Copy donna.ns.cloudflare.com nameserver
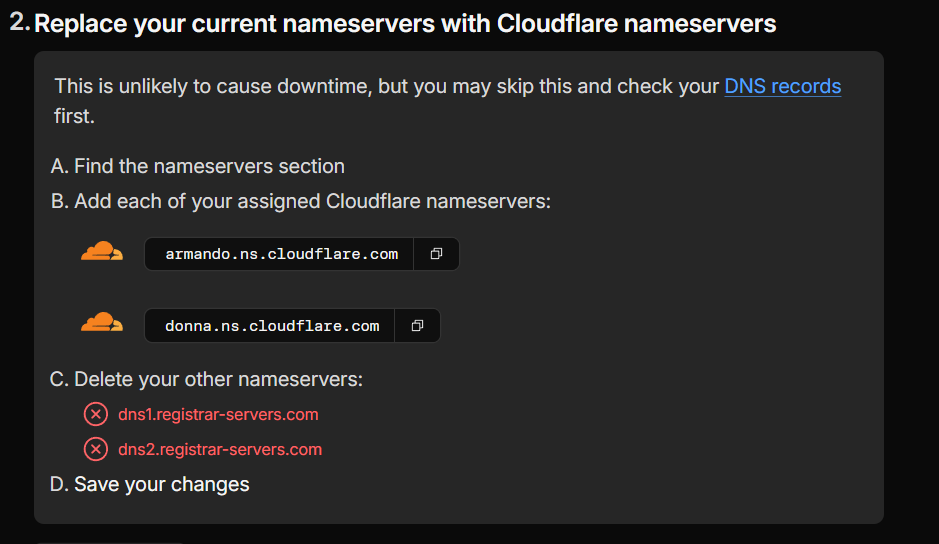Image resolution: width=939 pixels, height=544 pixels. point(417,325)
